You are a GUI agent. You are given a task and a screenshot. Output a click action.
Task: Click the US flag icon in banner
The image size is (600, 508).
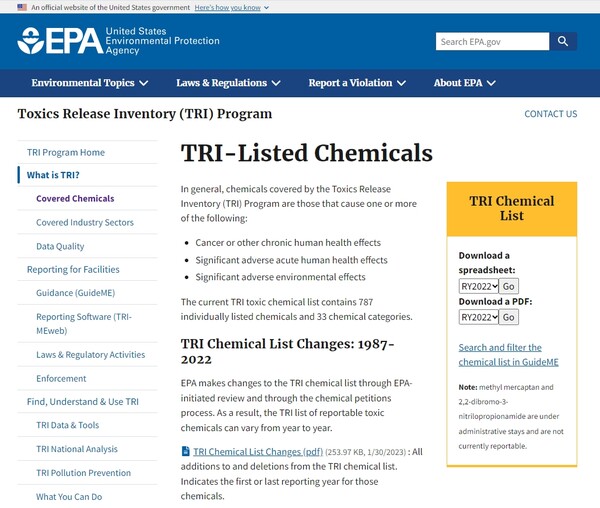pos(22,7)
